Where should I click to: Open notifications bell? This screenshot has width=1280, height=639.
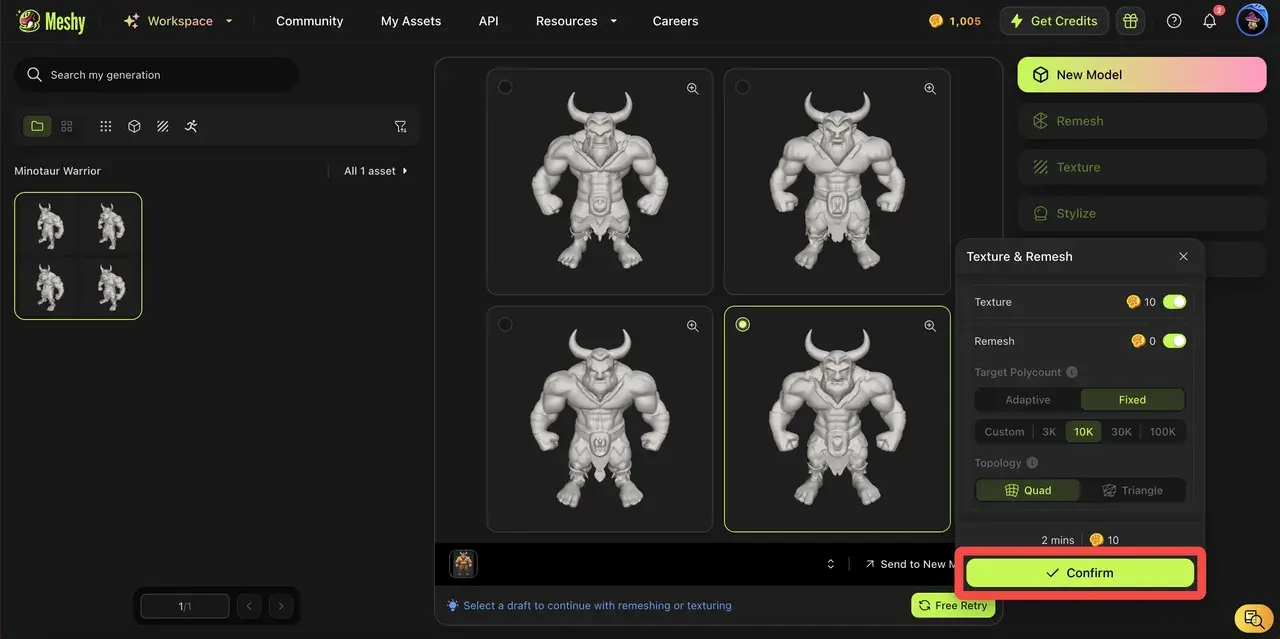pos(1209,21)
